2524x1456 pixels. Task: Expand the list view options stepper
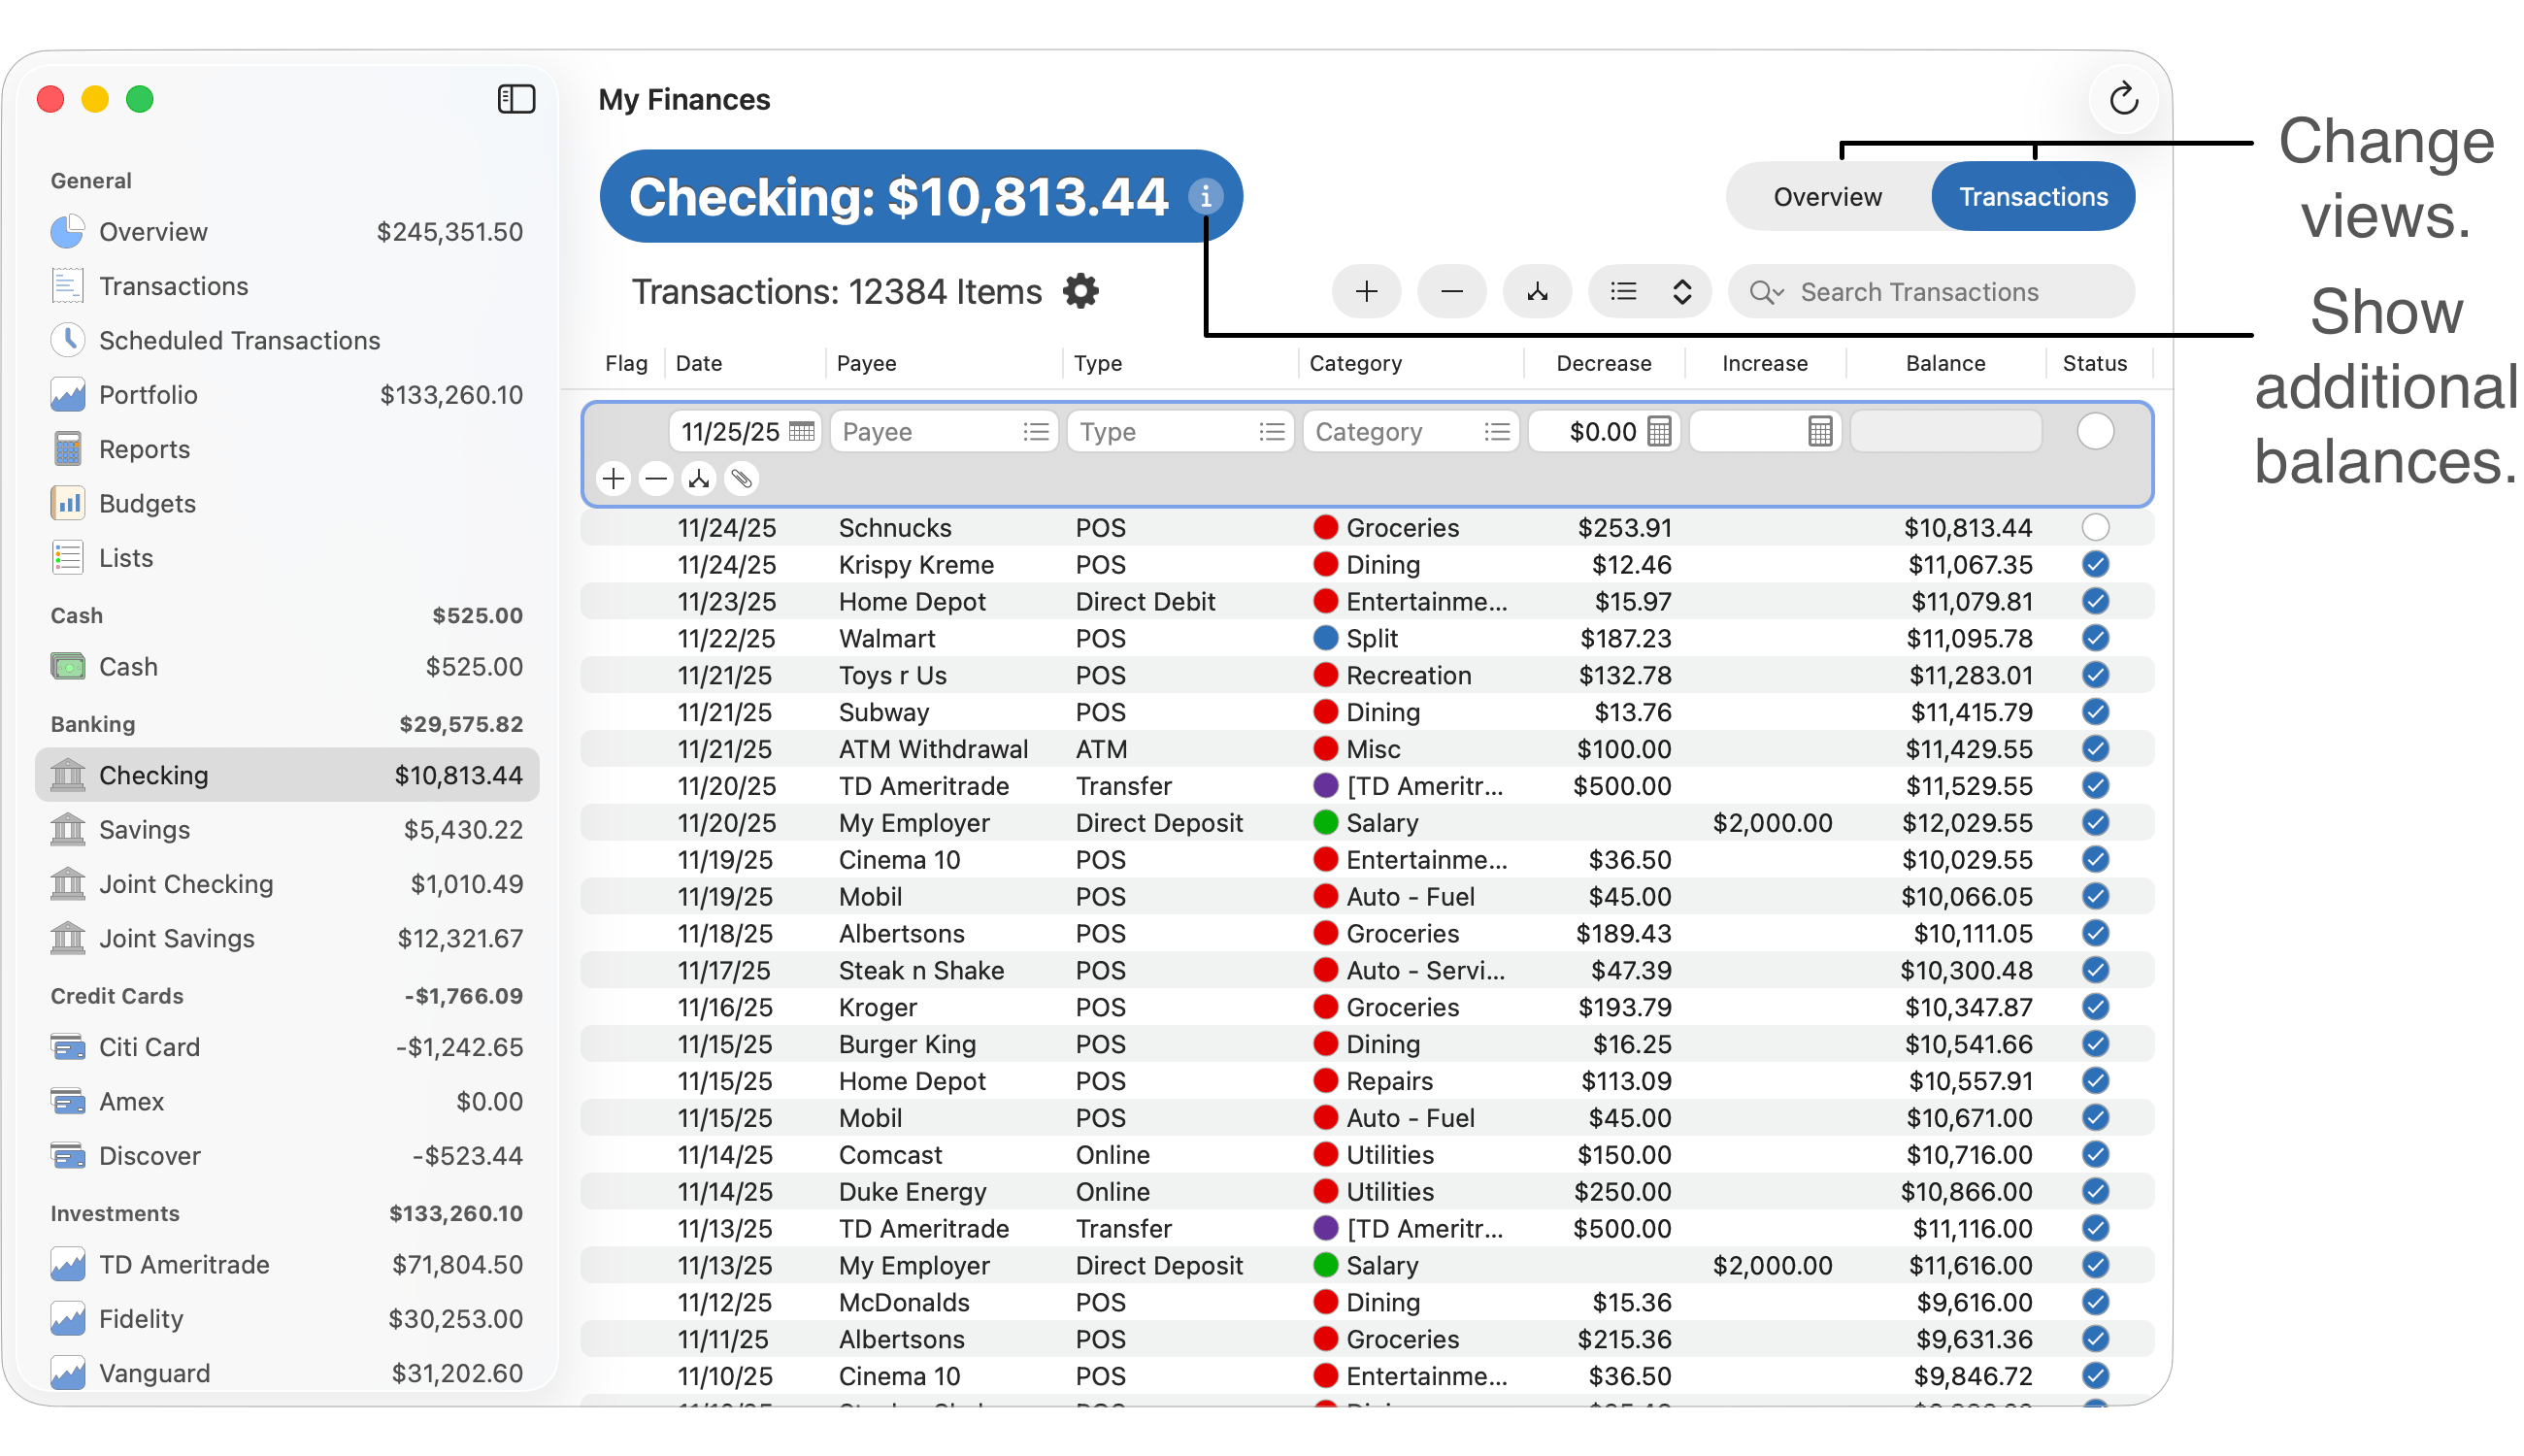point(1682,292)
